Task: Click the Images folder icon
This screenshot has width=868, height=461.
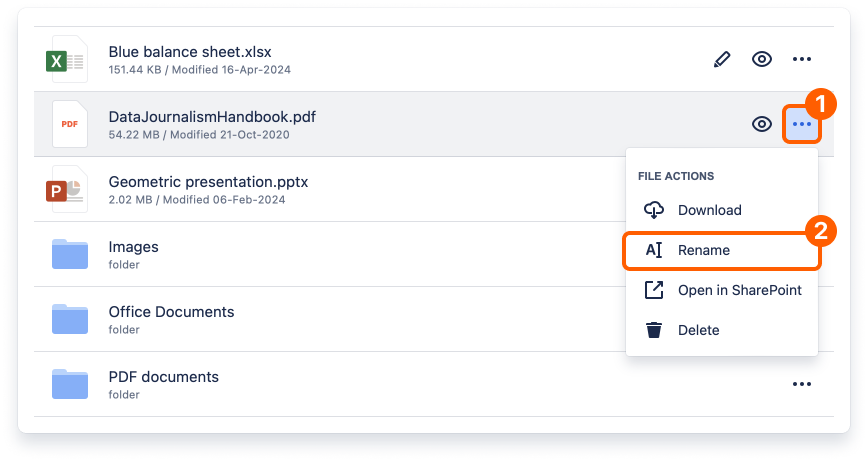Action: 70,254
